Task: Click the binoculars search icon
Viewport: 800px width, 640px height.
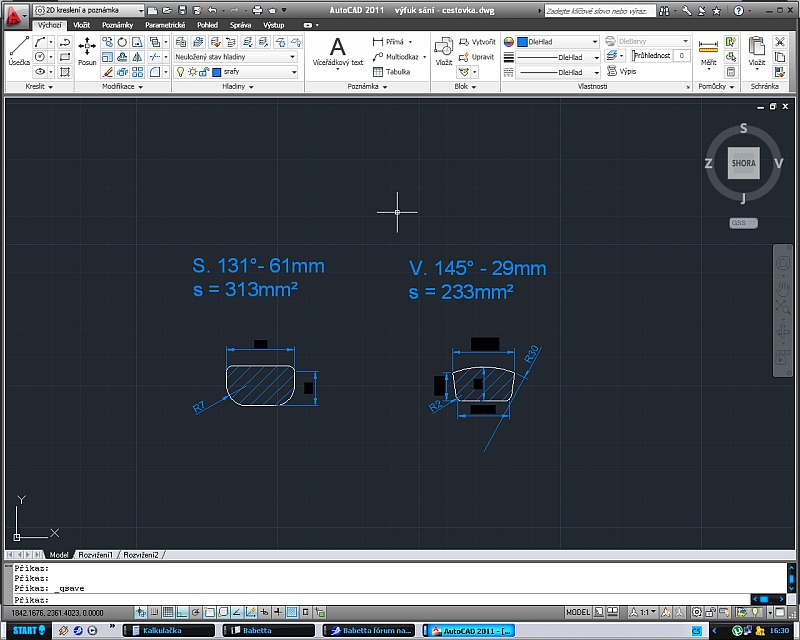Action: [664, 11]
